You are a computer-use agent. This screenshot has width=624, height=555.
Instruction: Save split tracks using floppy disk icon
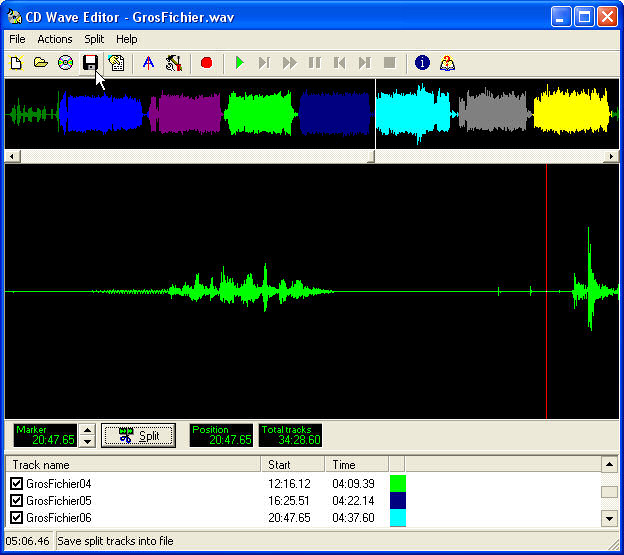[x=90, y=63]
